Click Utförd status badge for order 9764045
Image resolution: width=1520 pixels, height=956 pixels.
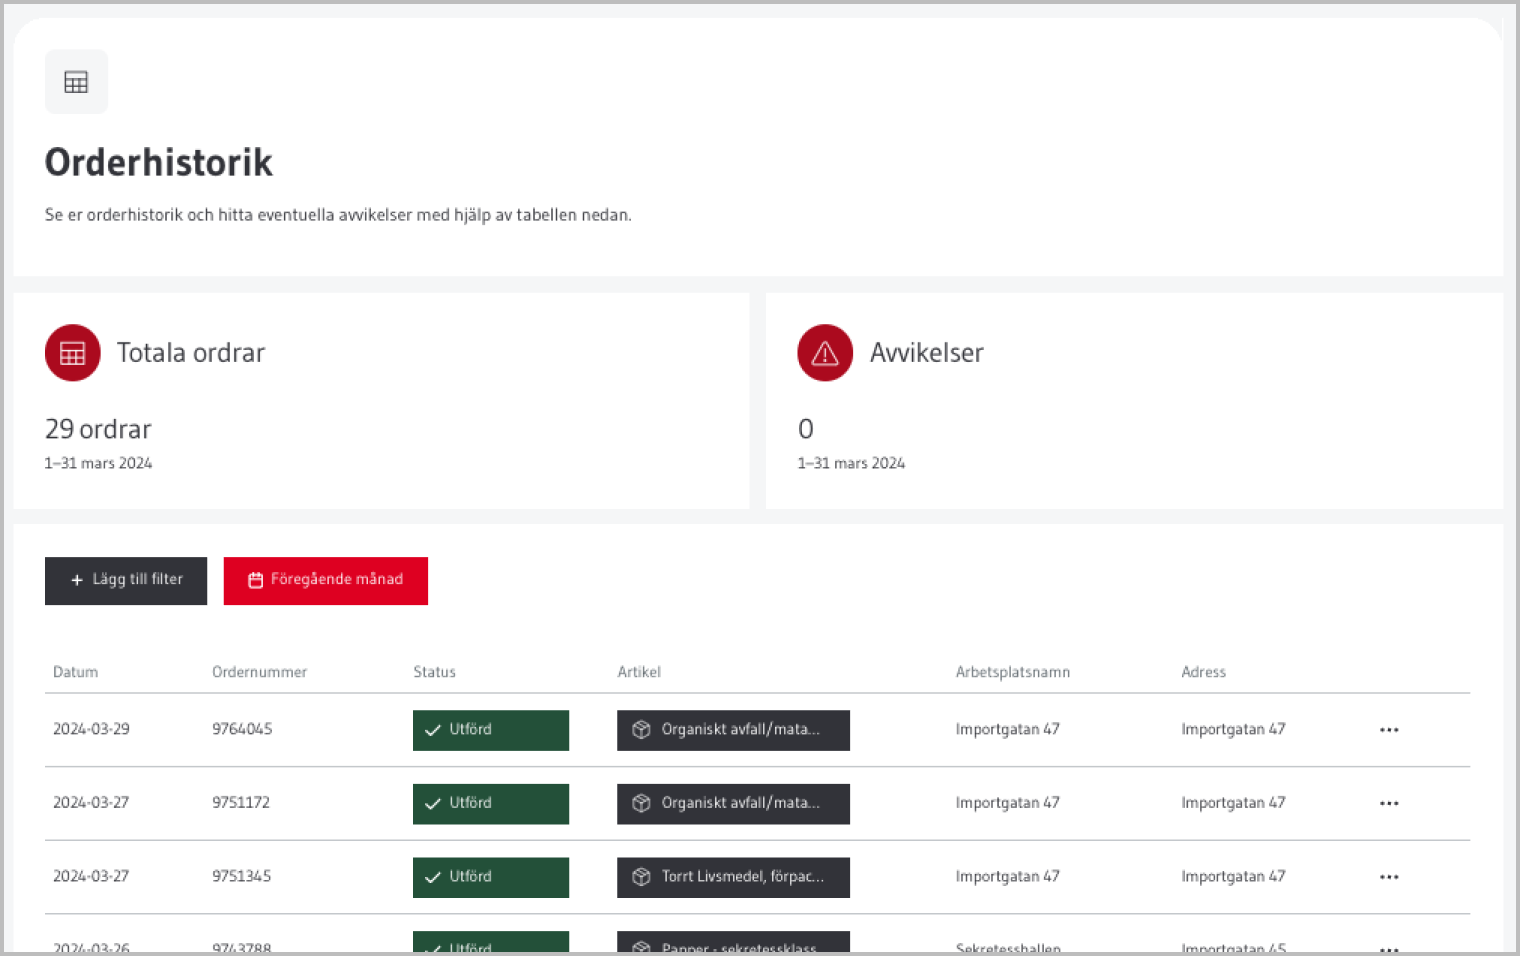coord(490,730)
